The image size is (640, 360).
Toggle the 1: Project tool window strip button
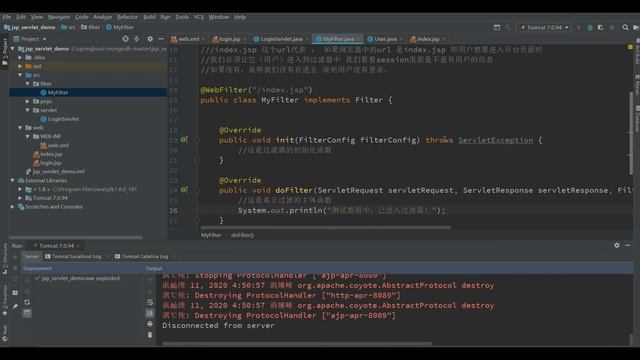4,52
